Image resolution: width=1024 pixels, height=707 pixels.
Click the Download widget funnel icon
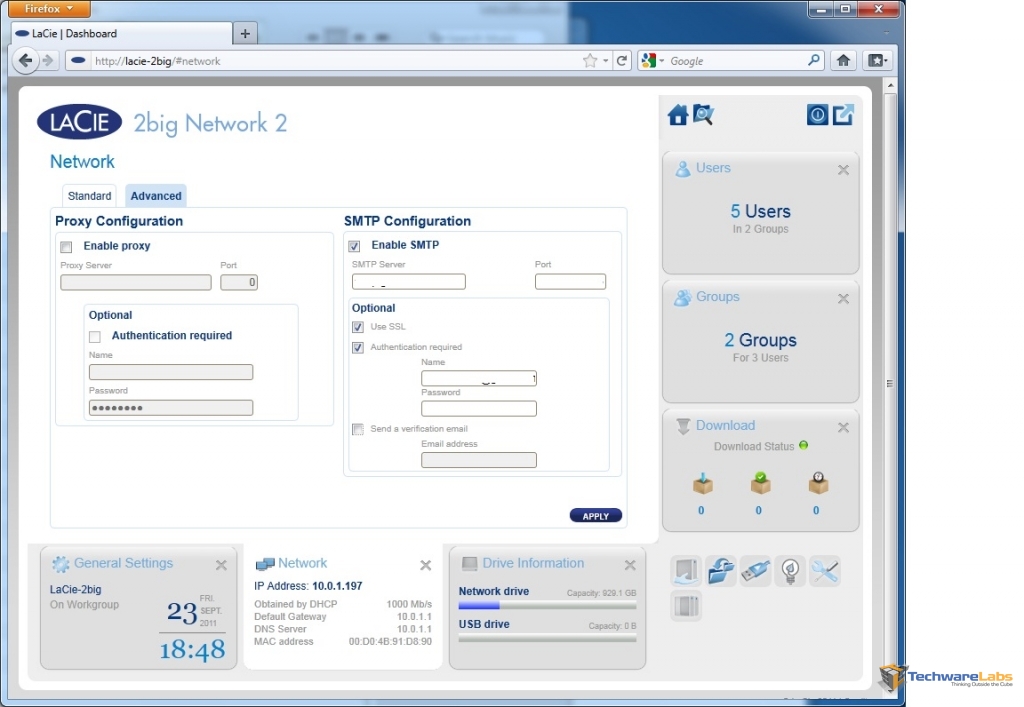(683, 426)
